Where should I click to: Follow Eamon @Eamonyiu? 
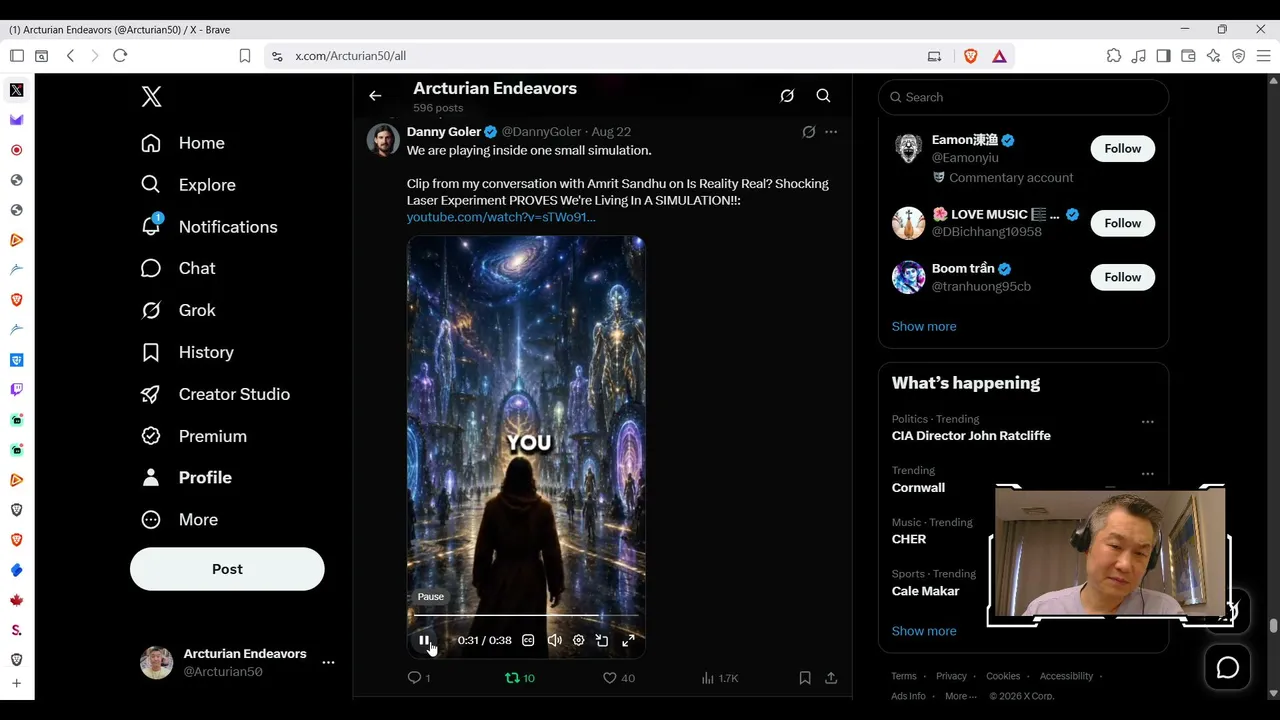pos(1122,149)
